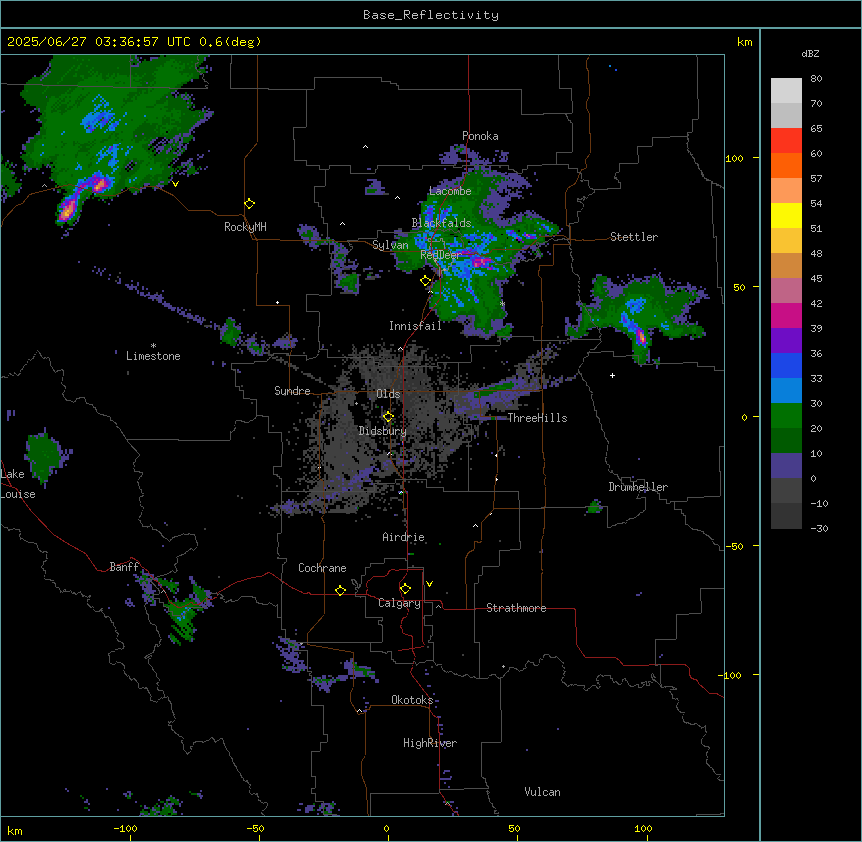Click the Stettler city label
Screen dimensions: 862x842
coord(634,237)
